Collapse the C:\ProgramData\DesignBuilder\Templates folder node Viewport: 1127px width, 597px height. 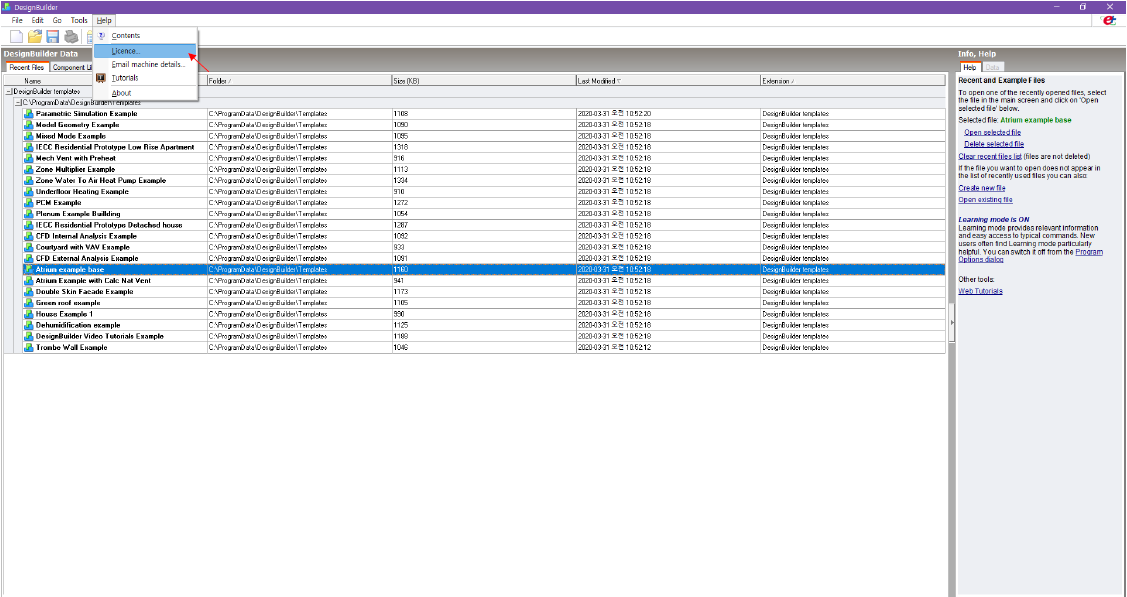(x=19, y=103)
